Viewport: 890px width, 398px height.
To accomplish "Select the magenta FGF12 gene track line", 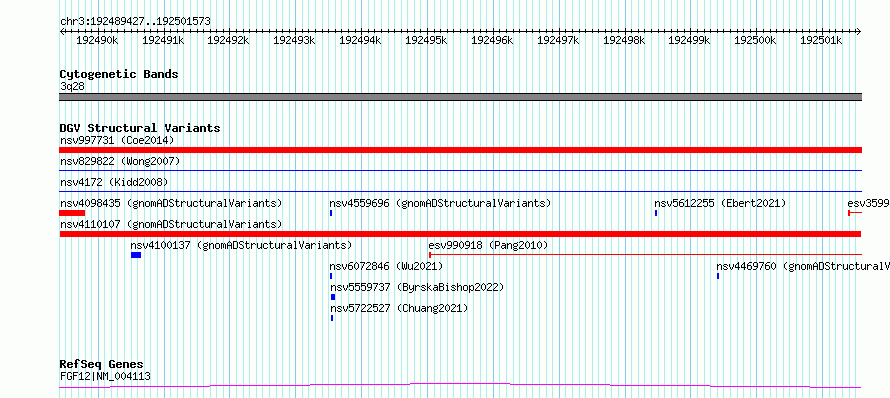I will point(460,386).
